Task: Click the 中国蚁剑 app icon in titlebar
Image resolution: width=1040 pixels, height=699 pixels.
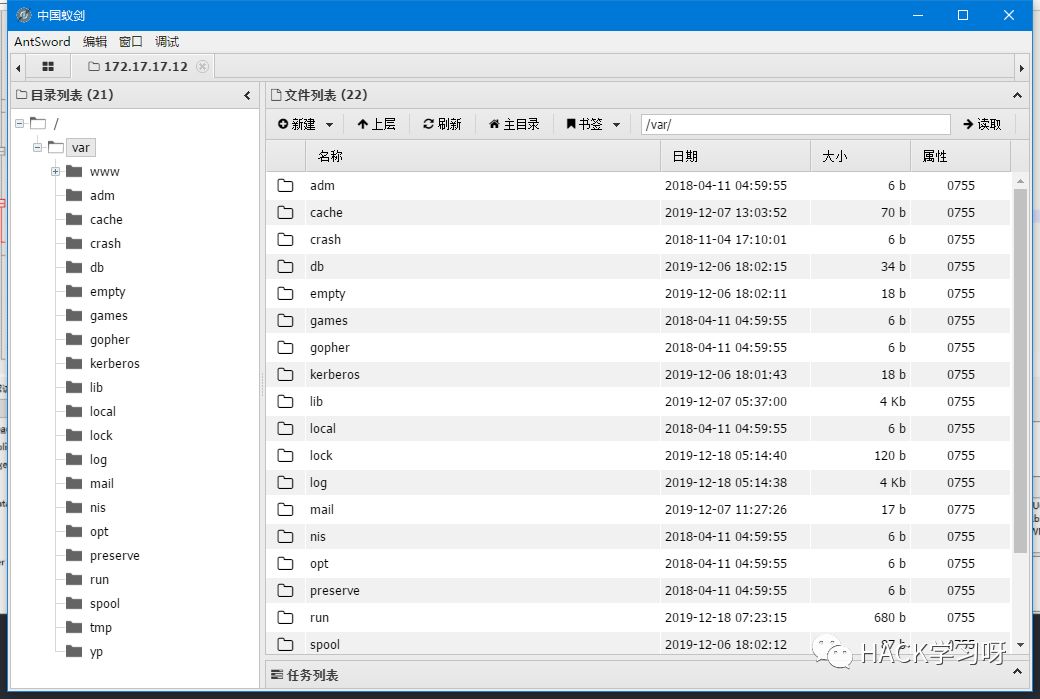Action: click(24, 15)
